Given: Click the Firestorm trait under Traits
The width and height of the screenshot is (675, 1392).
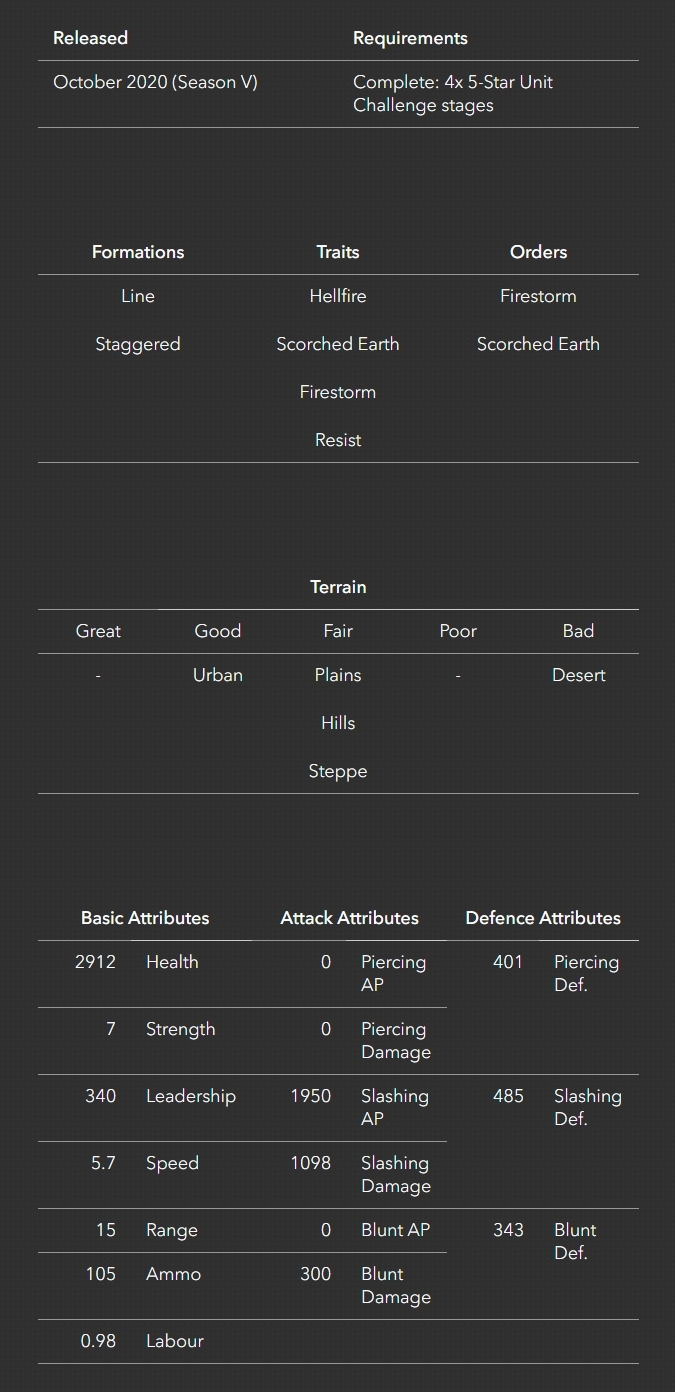Looking at the screenshot, I should click(x=338, y=392).
